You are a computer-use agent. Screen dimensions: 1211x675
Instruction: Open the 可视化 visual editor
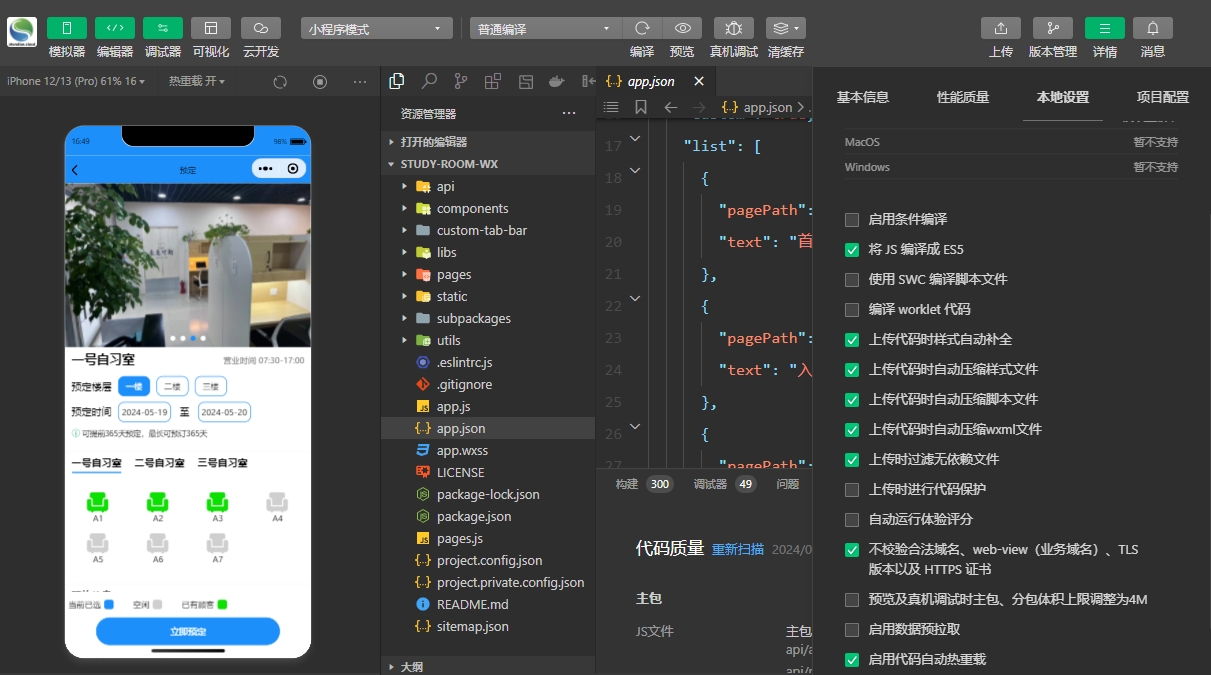[x=211, y=28]
